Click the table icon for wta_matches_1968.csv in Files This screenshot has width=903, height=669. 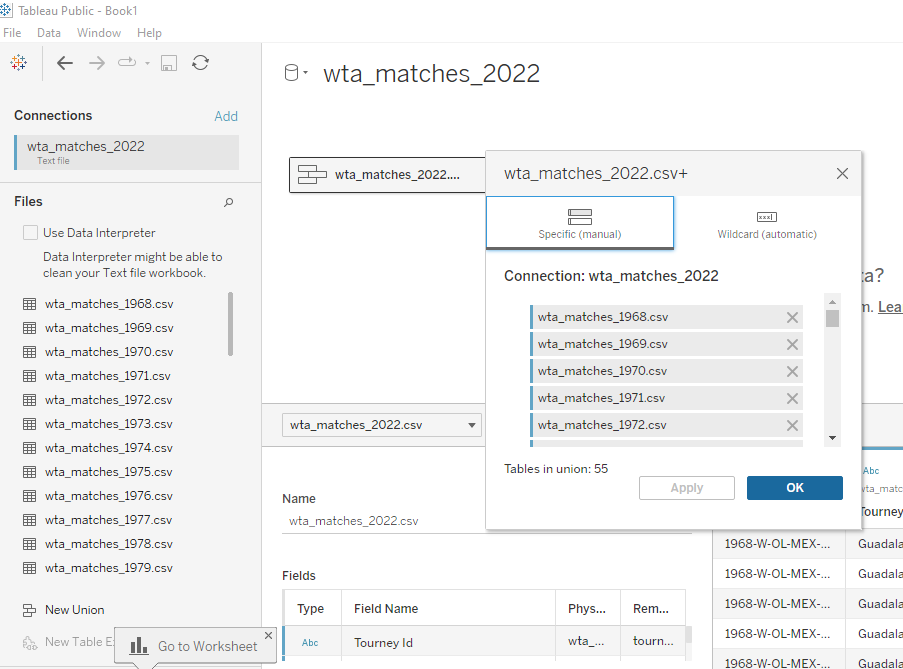[29, 304]
